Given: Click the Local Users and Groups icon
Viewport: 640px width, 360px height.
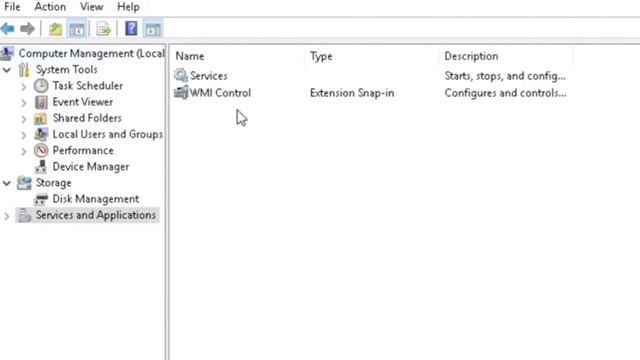Looking at the screenshot, I should tap(41, 134).
